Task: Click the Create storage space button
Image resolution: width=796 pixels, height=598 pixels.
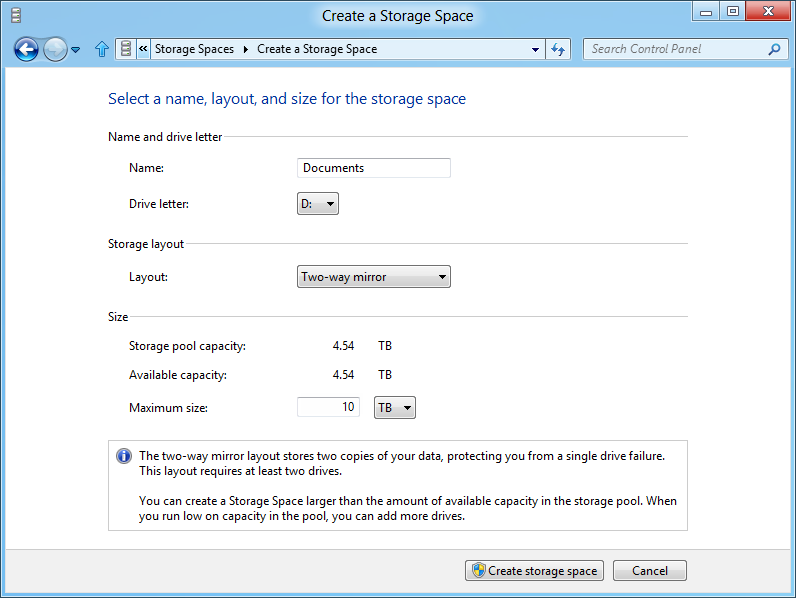Action: pyautogui.click(x=534, y=571)
